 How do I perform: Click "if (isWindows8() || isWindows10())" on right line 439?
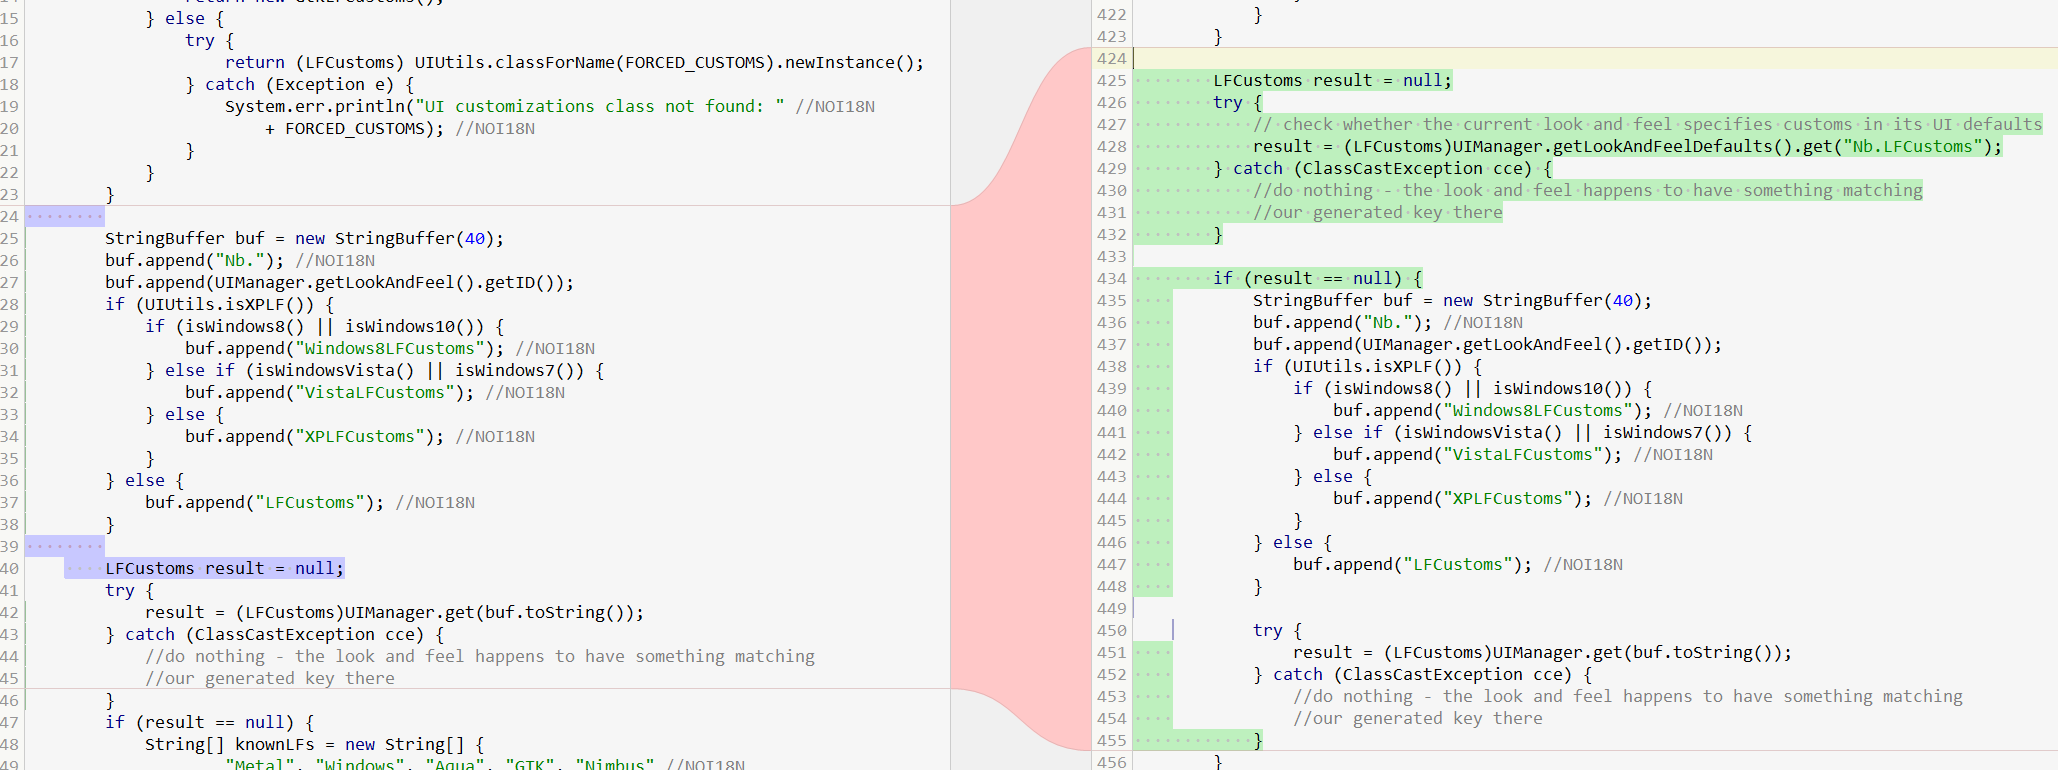click(1473, 388)
